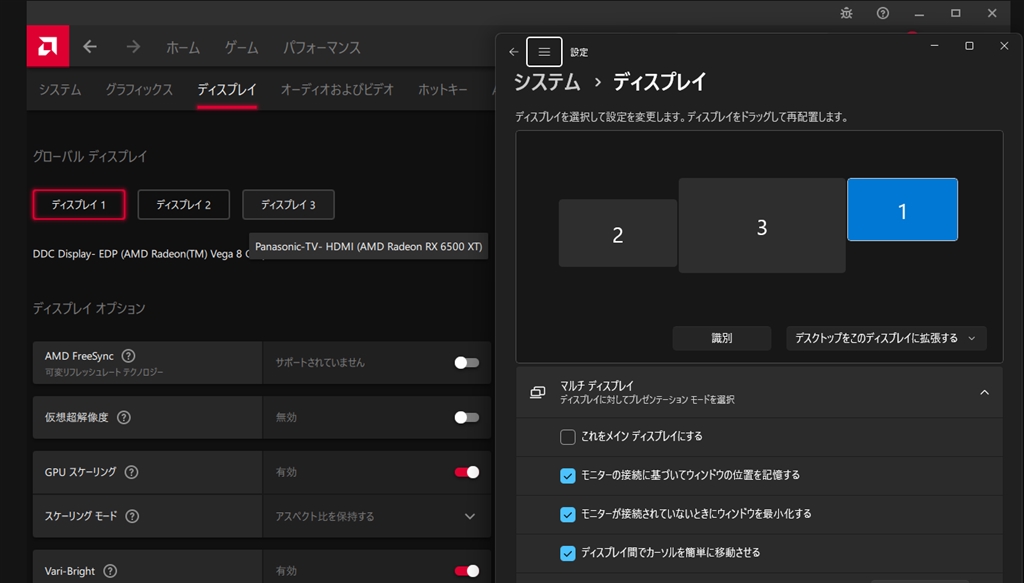Toggle the 仮想超解像度 switch
1024x583 pixels.
coord(466,417)
